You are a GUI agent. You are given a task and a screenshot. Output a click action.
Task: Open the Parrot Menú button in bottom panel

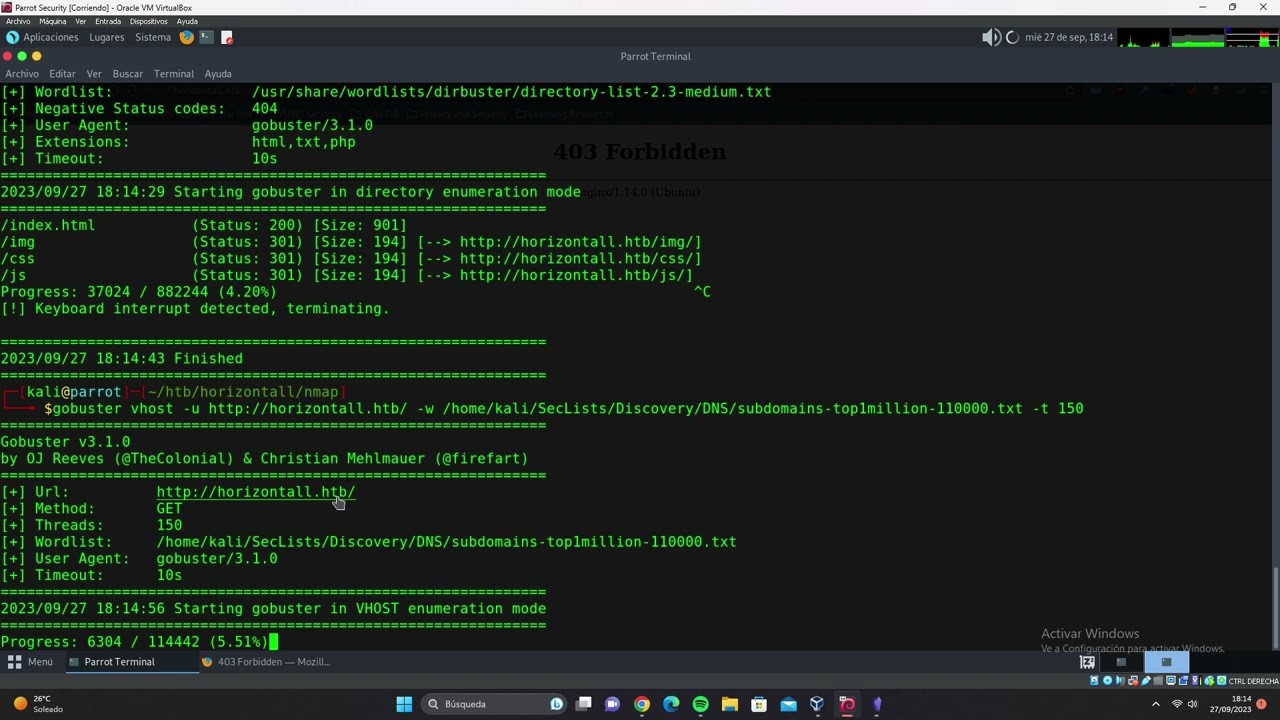pos(30,662)
